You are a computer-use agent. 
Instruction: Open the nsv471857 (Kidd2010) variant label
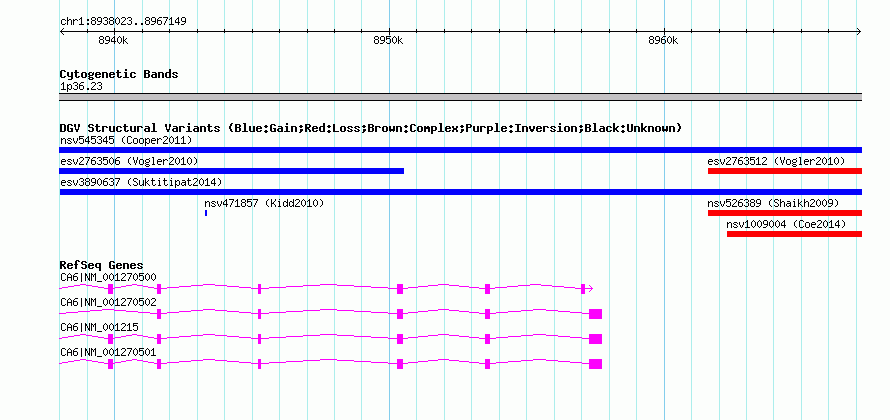tap(264, 203)
